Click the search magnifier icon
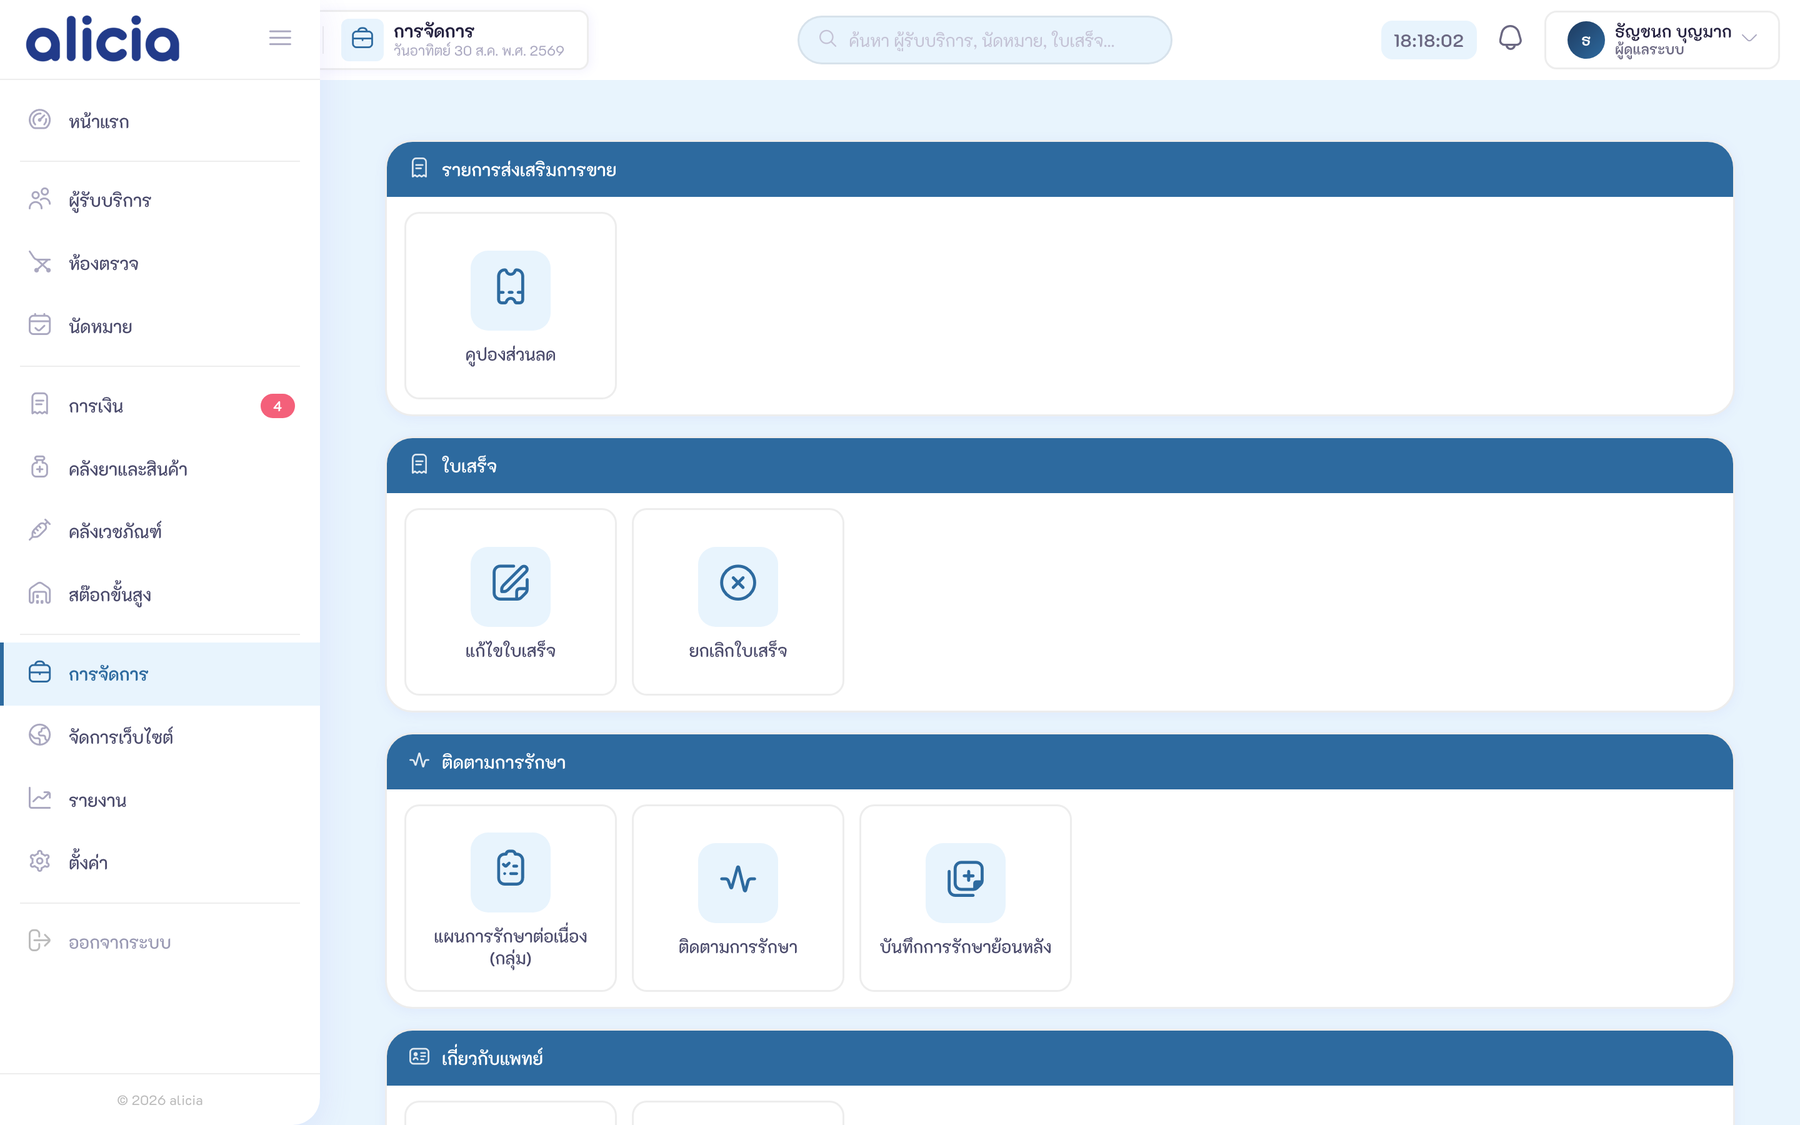This screenshot has height=1125, width=1800. pos(827,39)
